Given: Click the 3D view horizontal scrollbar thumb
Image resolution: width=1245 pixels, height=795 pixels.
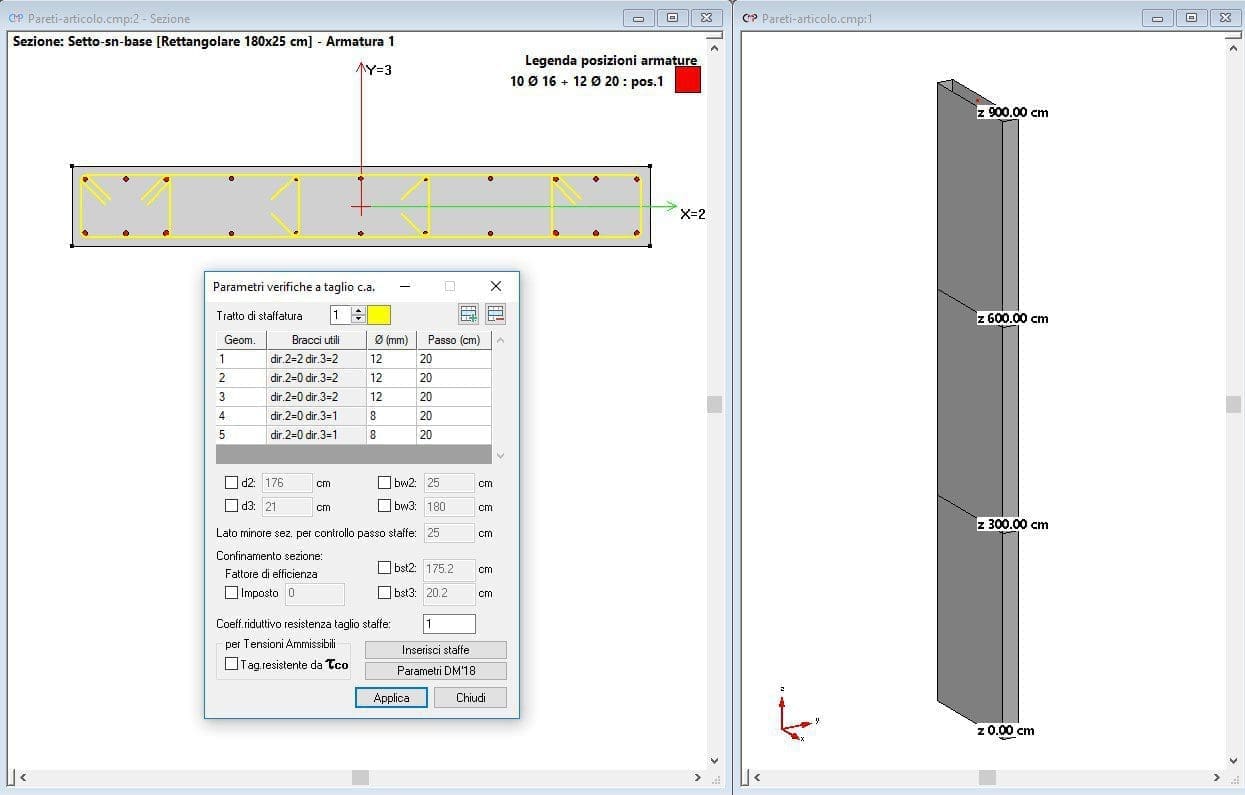Looking at the screenshot, I should pos(987,777).
